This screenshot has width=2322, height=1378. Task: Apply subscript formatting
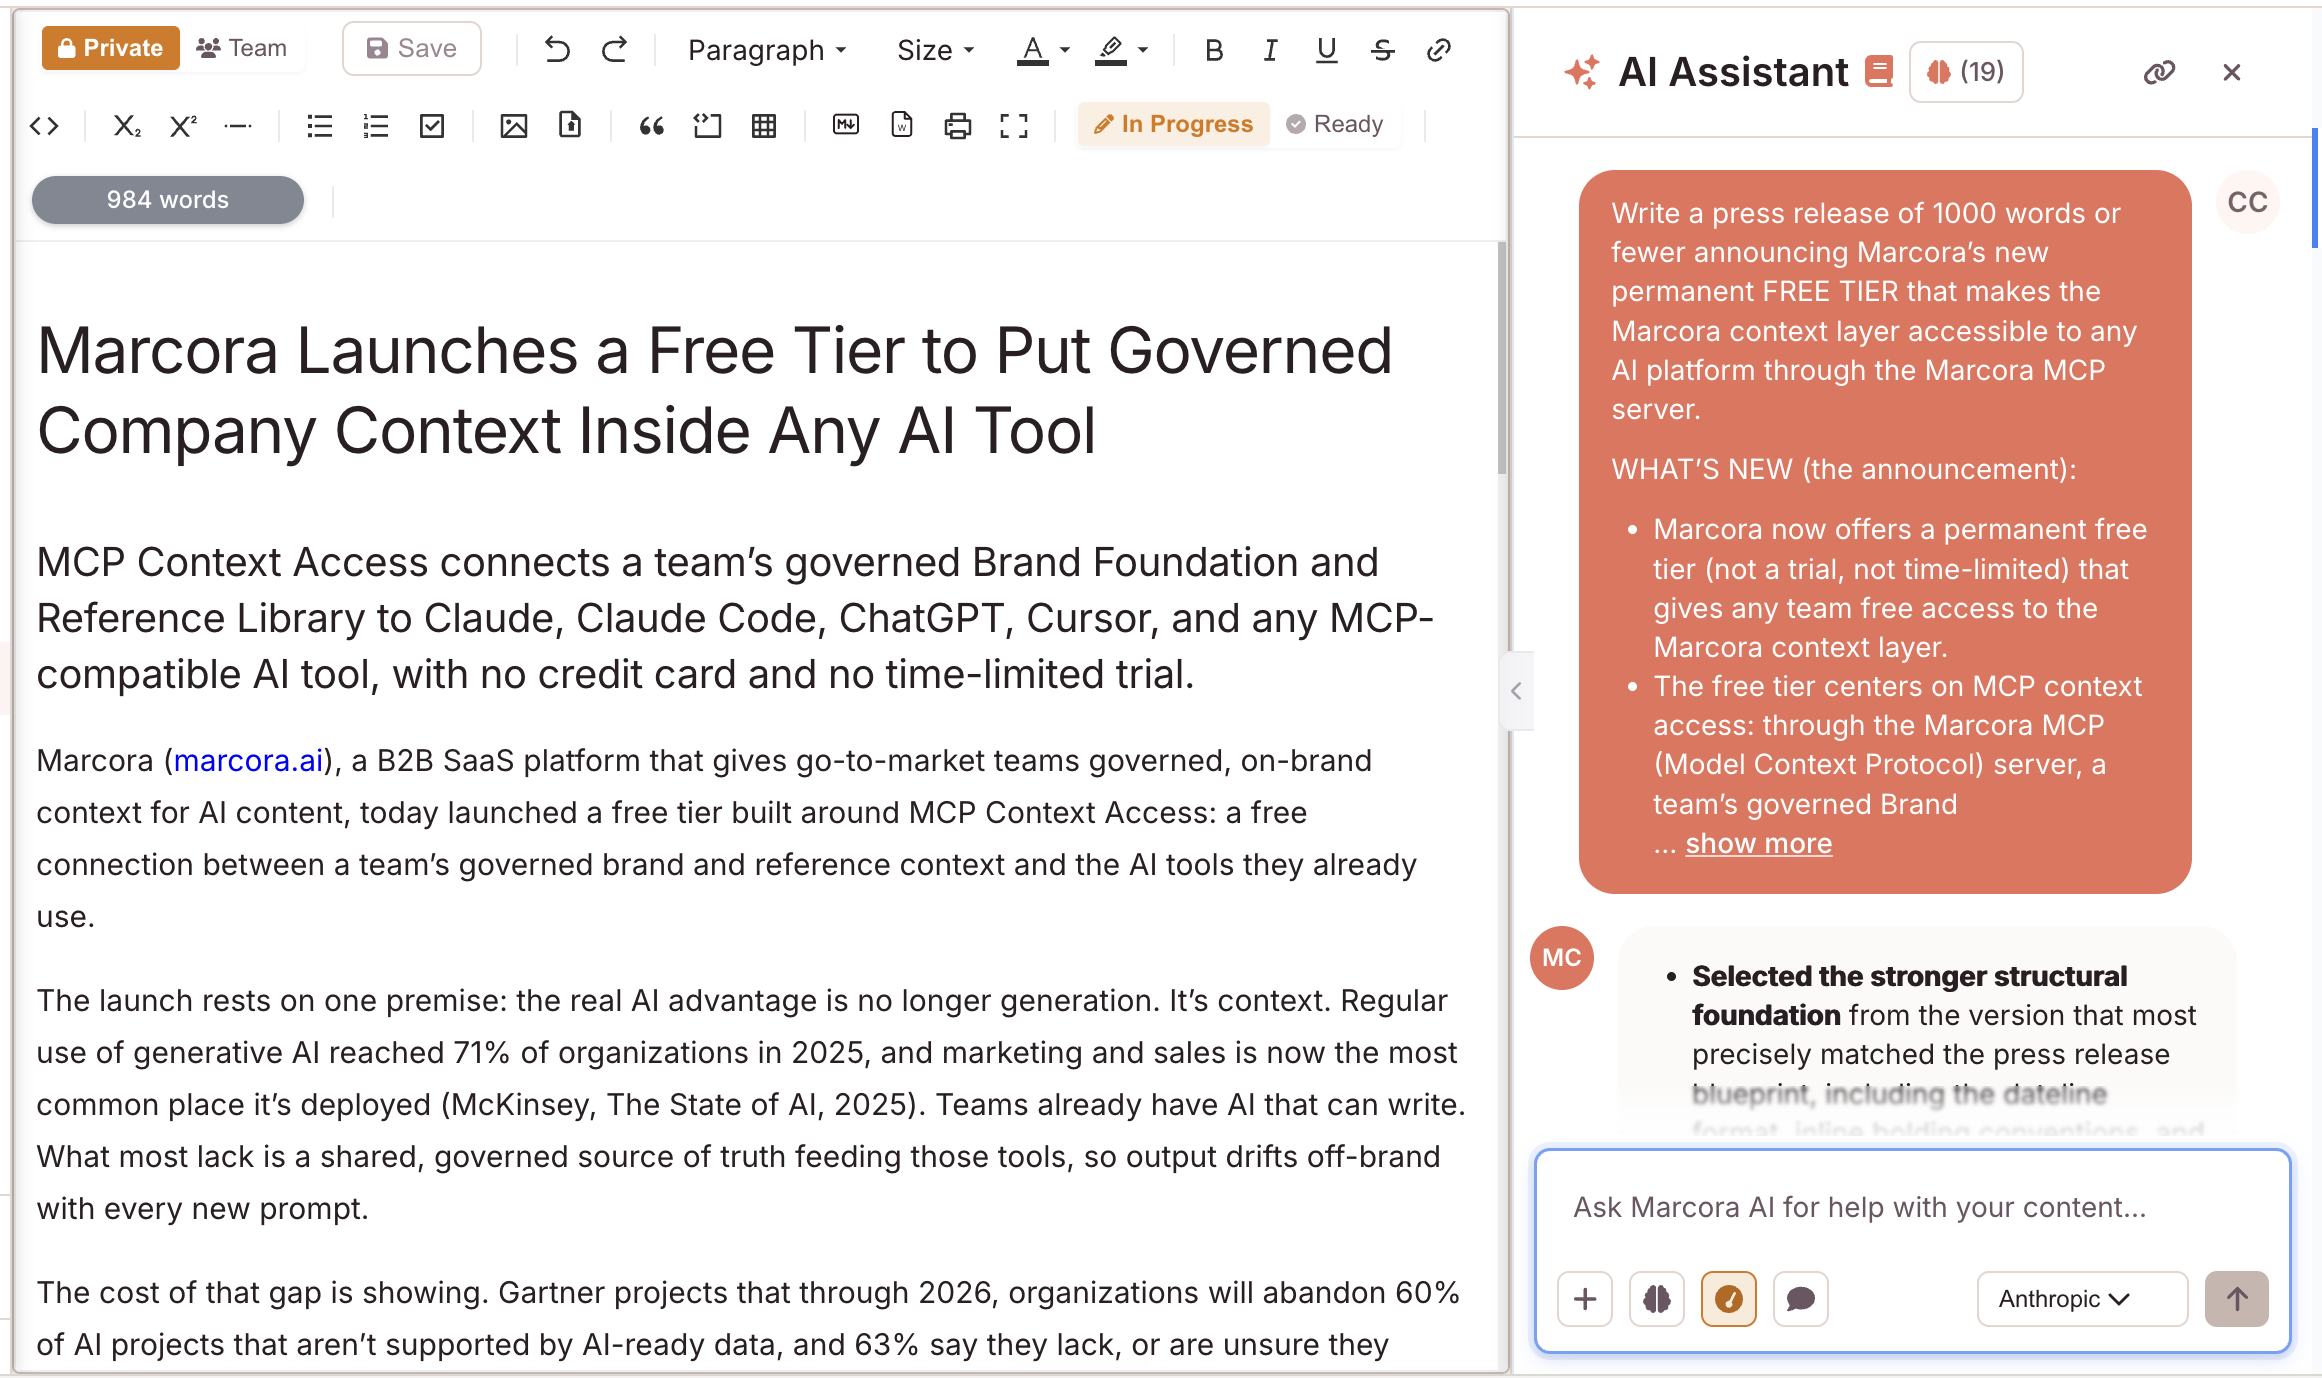(126, 125)
